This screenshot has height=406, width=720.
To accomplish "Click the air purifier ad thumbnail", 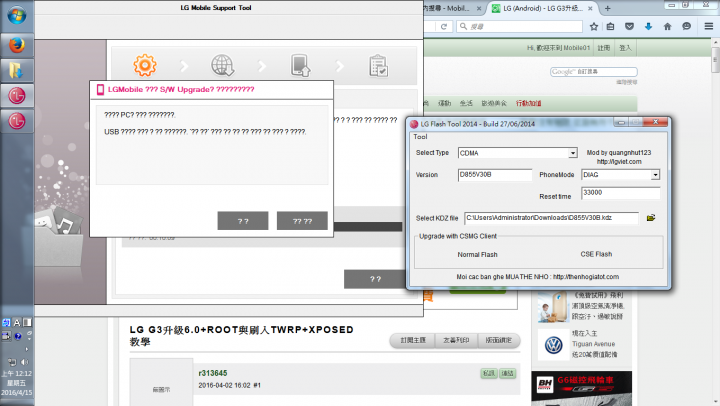I will click(553, 306).
